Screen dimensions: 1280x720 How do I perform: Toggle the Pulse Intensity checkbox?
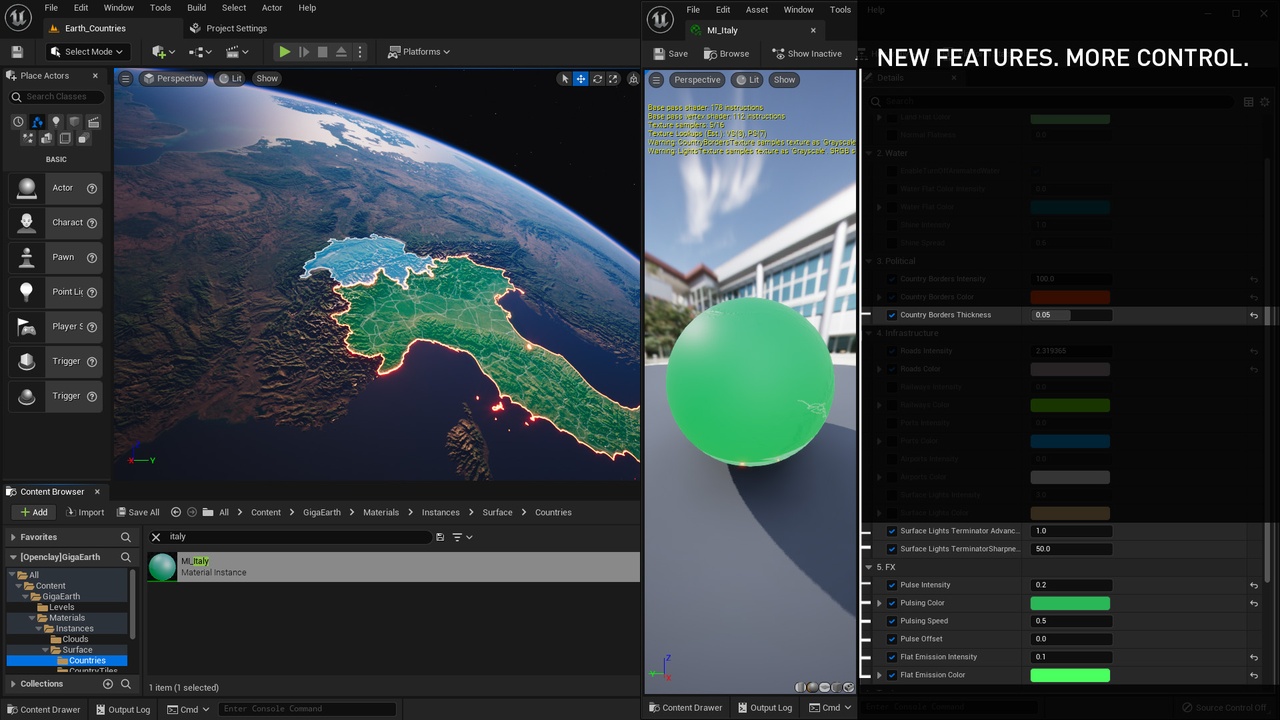(892, 585)
